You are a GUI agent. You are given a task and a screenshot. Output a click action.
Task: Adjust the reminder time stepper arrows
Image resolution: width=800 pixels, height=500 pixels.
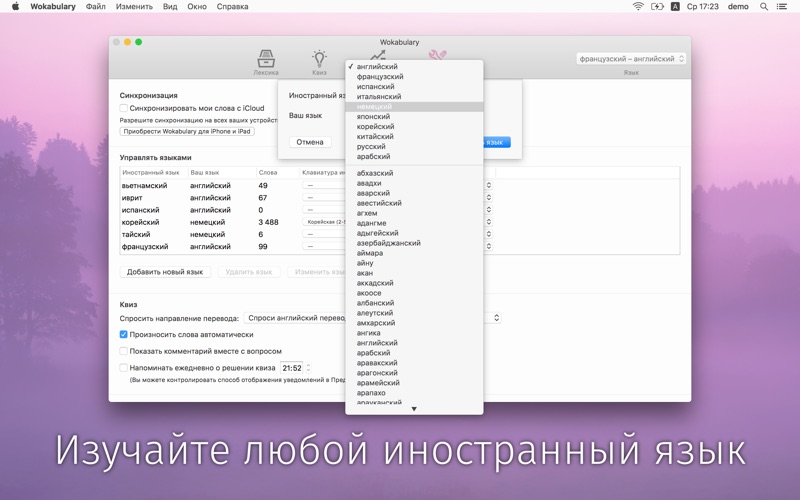308,368
